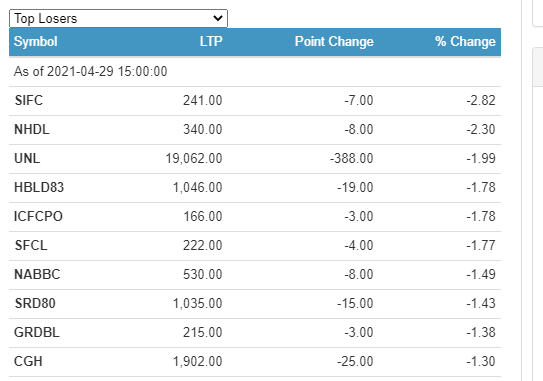This screenshot has width=543, height=381.
Task: Open the SRD80 symbol
Action: click(35, 303)
